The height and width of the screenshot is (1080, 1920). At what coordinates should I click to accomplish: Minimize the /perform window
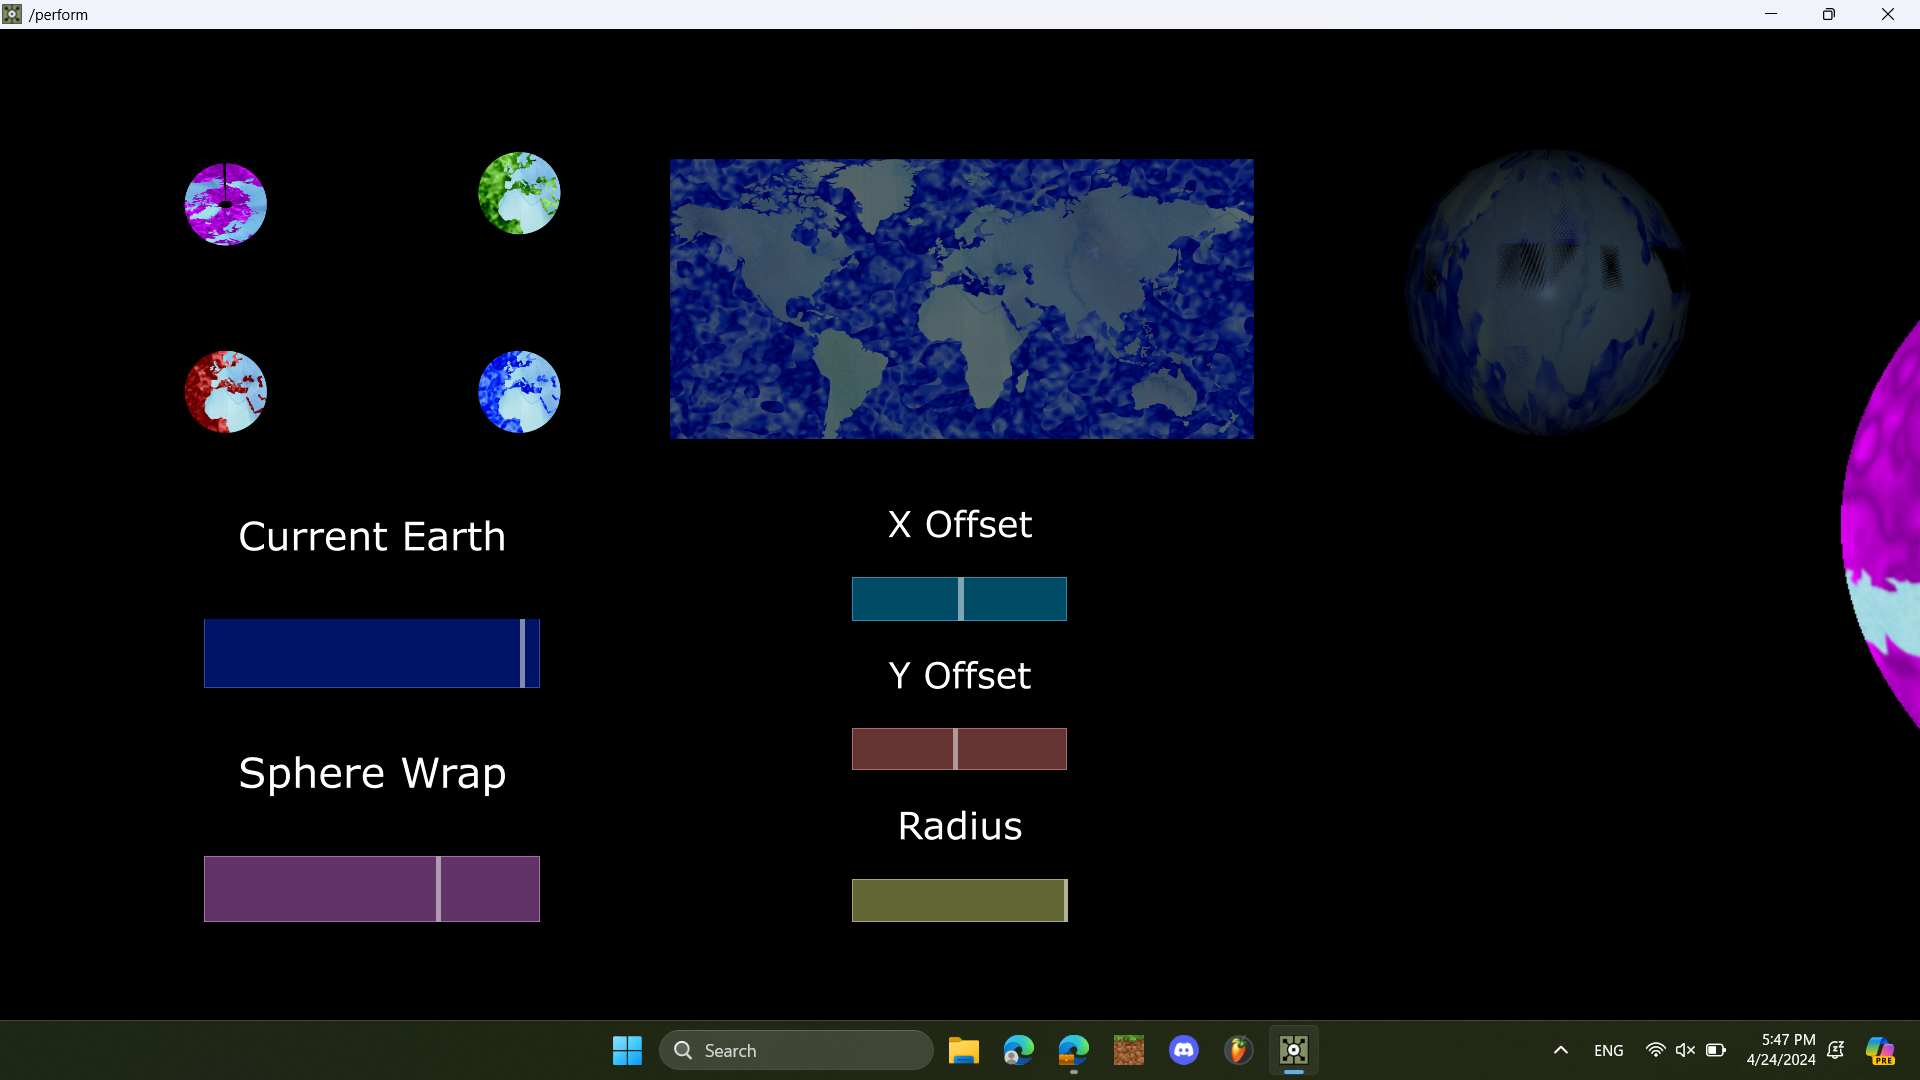pos(1770,14)
